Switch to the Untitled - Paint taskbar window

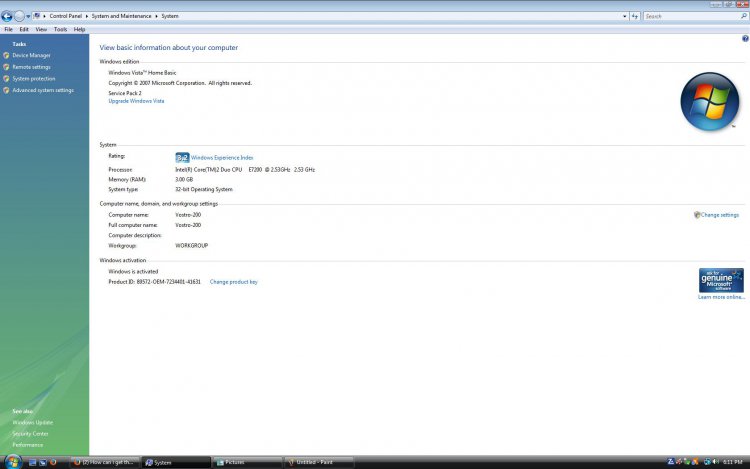tap(319, 462)
